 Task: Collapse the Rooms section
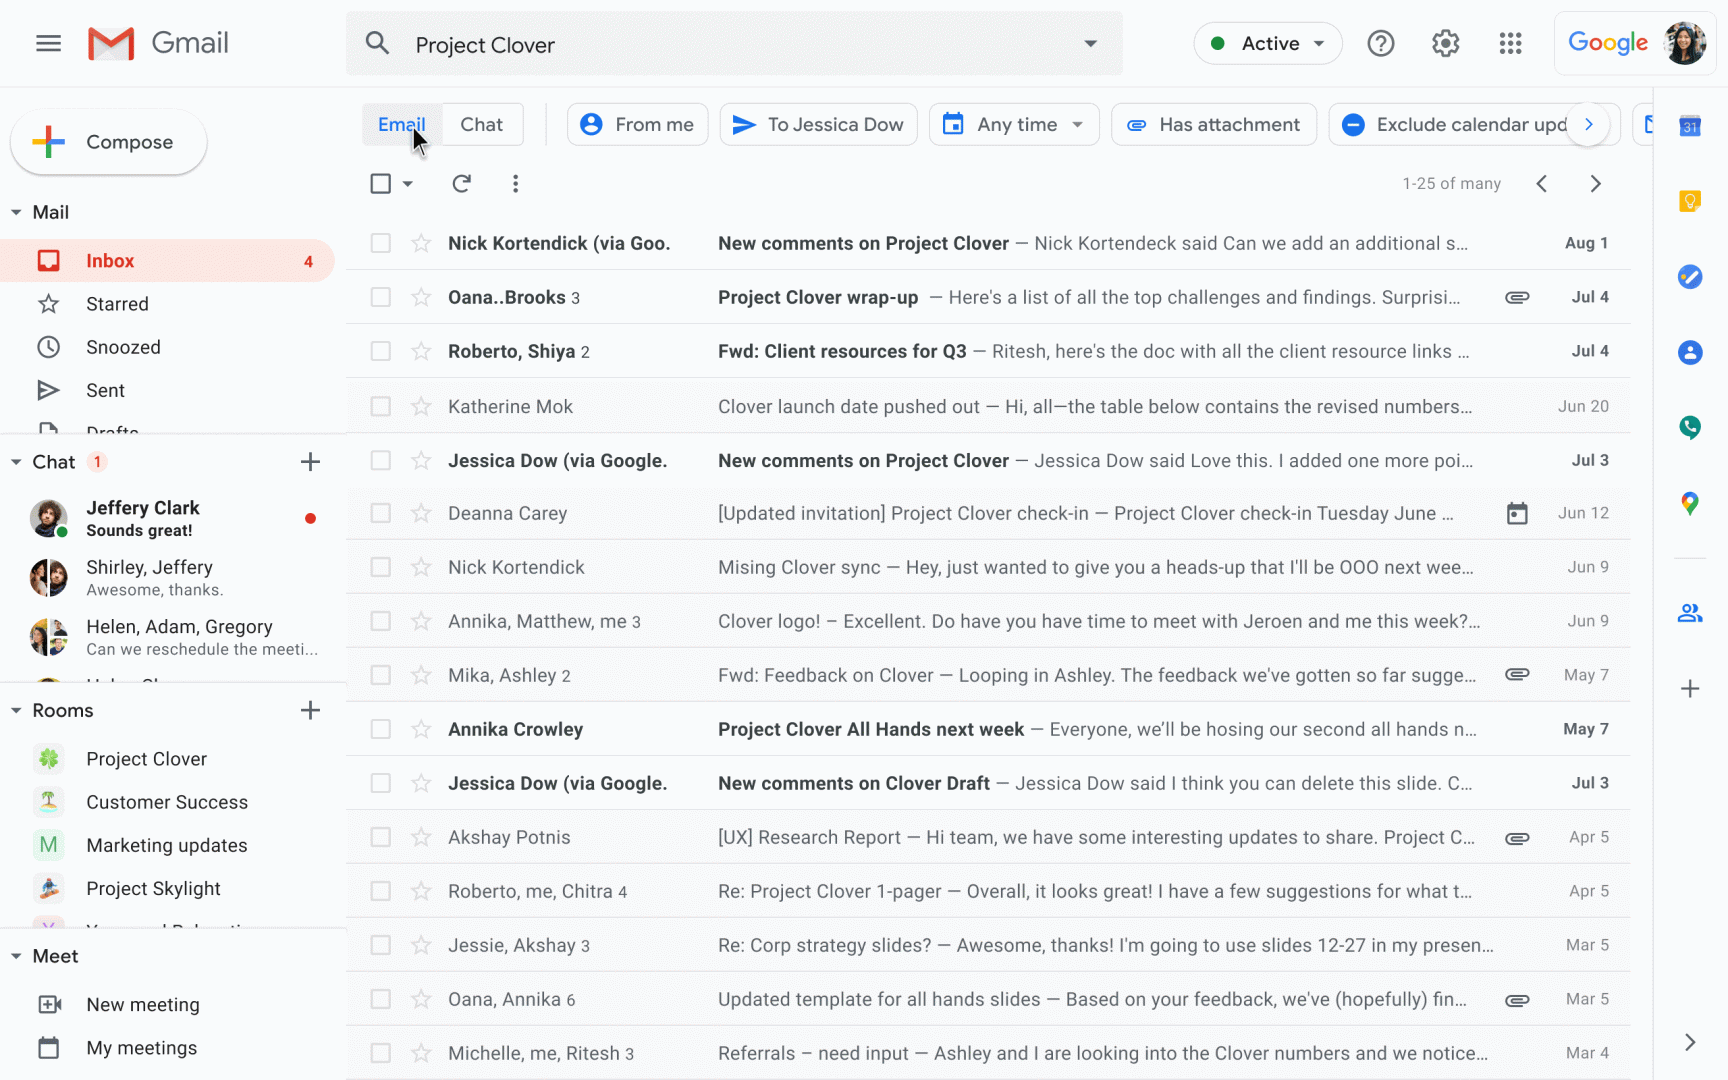pos(16,711)
